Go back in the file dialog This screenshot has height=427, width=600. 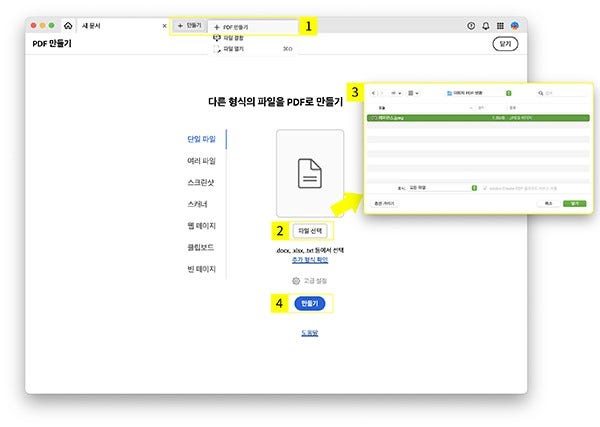pyautogui.click(x=373, y=93)
